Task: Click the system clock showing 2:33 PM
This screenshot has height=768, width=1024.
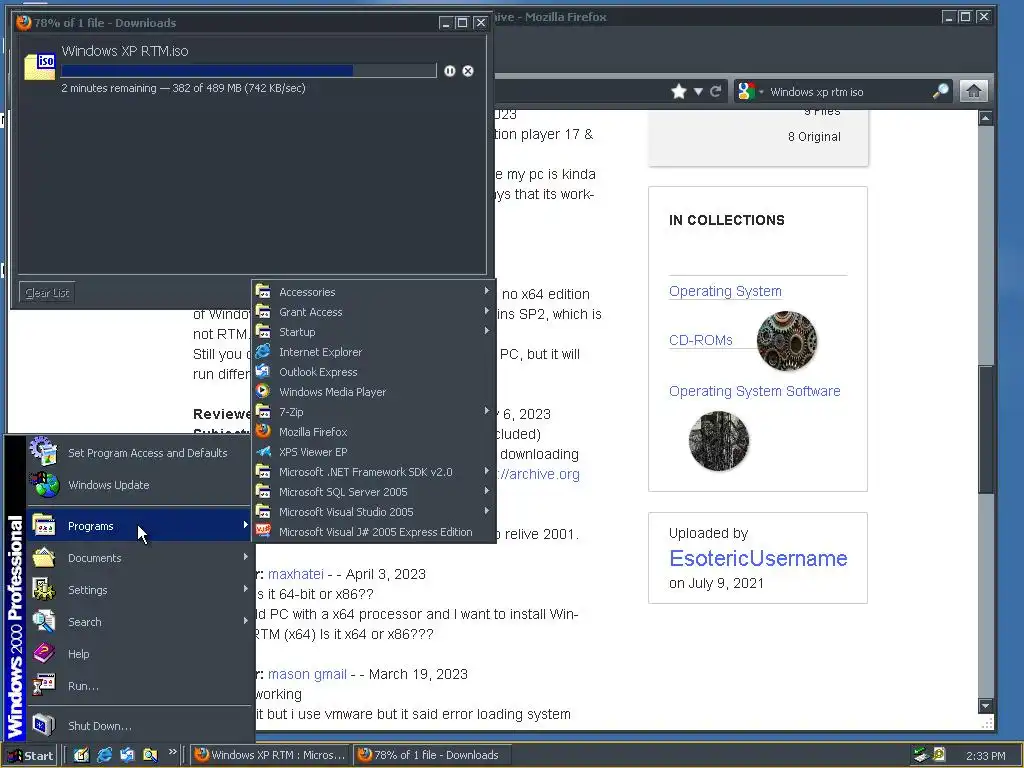Action: pyautogui.click(x=985, y=756)
